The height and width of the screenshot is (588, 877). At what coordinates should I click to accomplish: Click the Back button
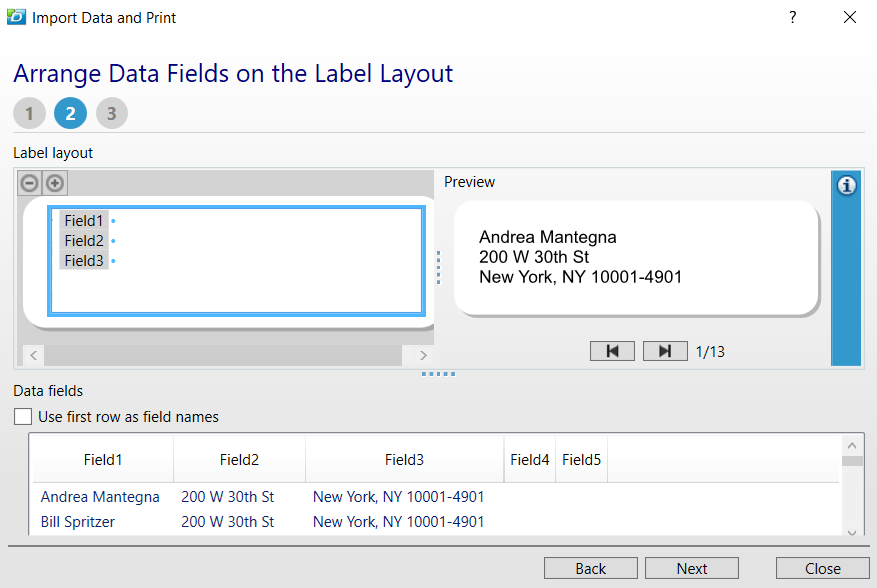590,568
